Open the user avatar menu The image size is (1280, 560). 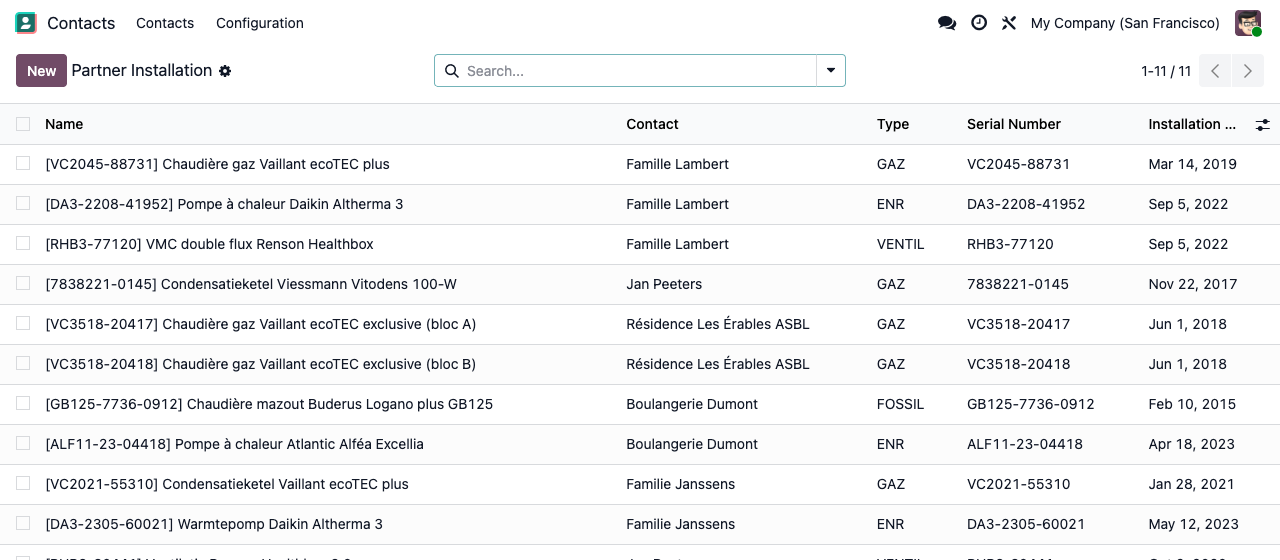[x=1248, y=23]
